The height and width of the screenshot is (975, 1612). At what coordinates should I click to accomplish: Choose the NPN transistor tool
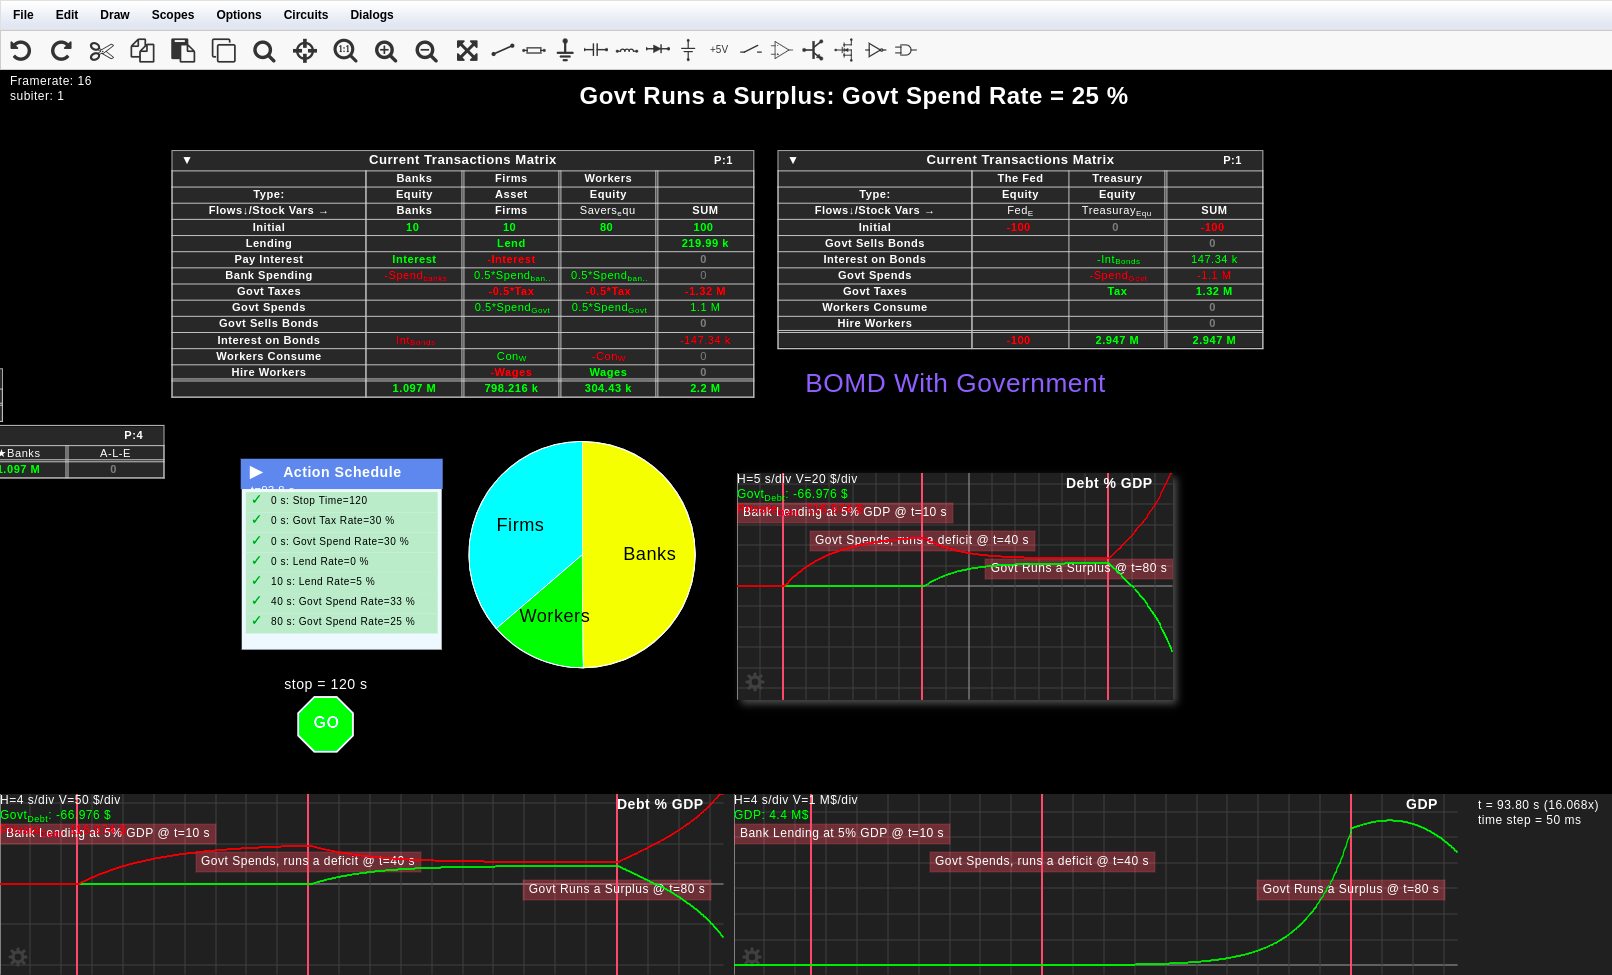pyautogui.click(x=813, y=51)
